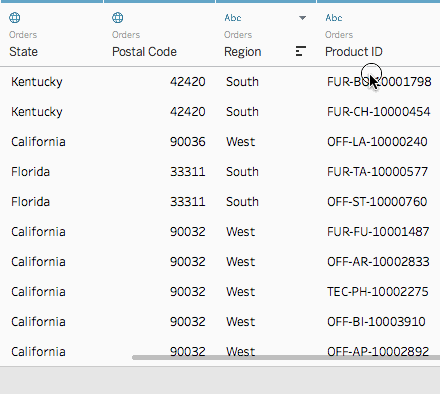Click South region in OFF-ST-10000760 row
Screen dimensions: 440x394
pyautogui.click(x=242, y=202)
